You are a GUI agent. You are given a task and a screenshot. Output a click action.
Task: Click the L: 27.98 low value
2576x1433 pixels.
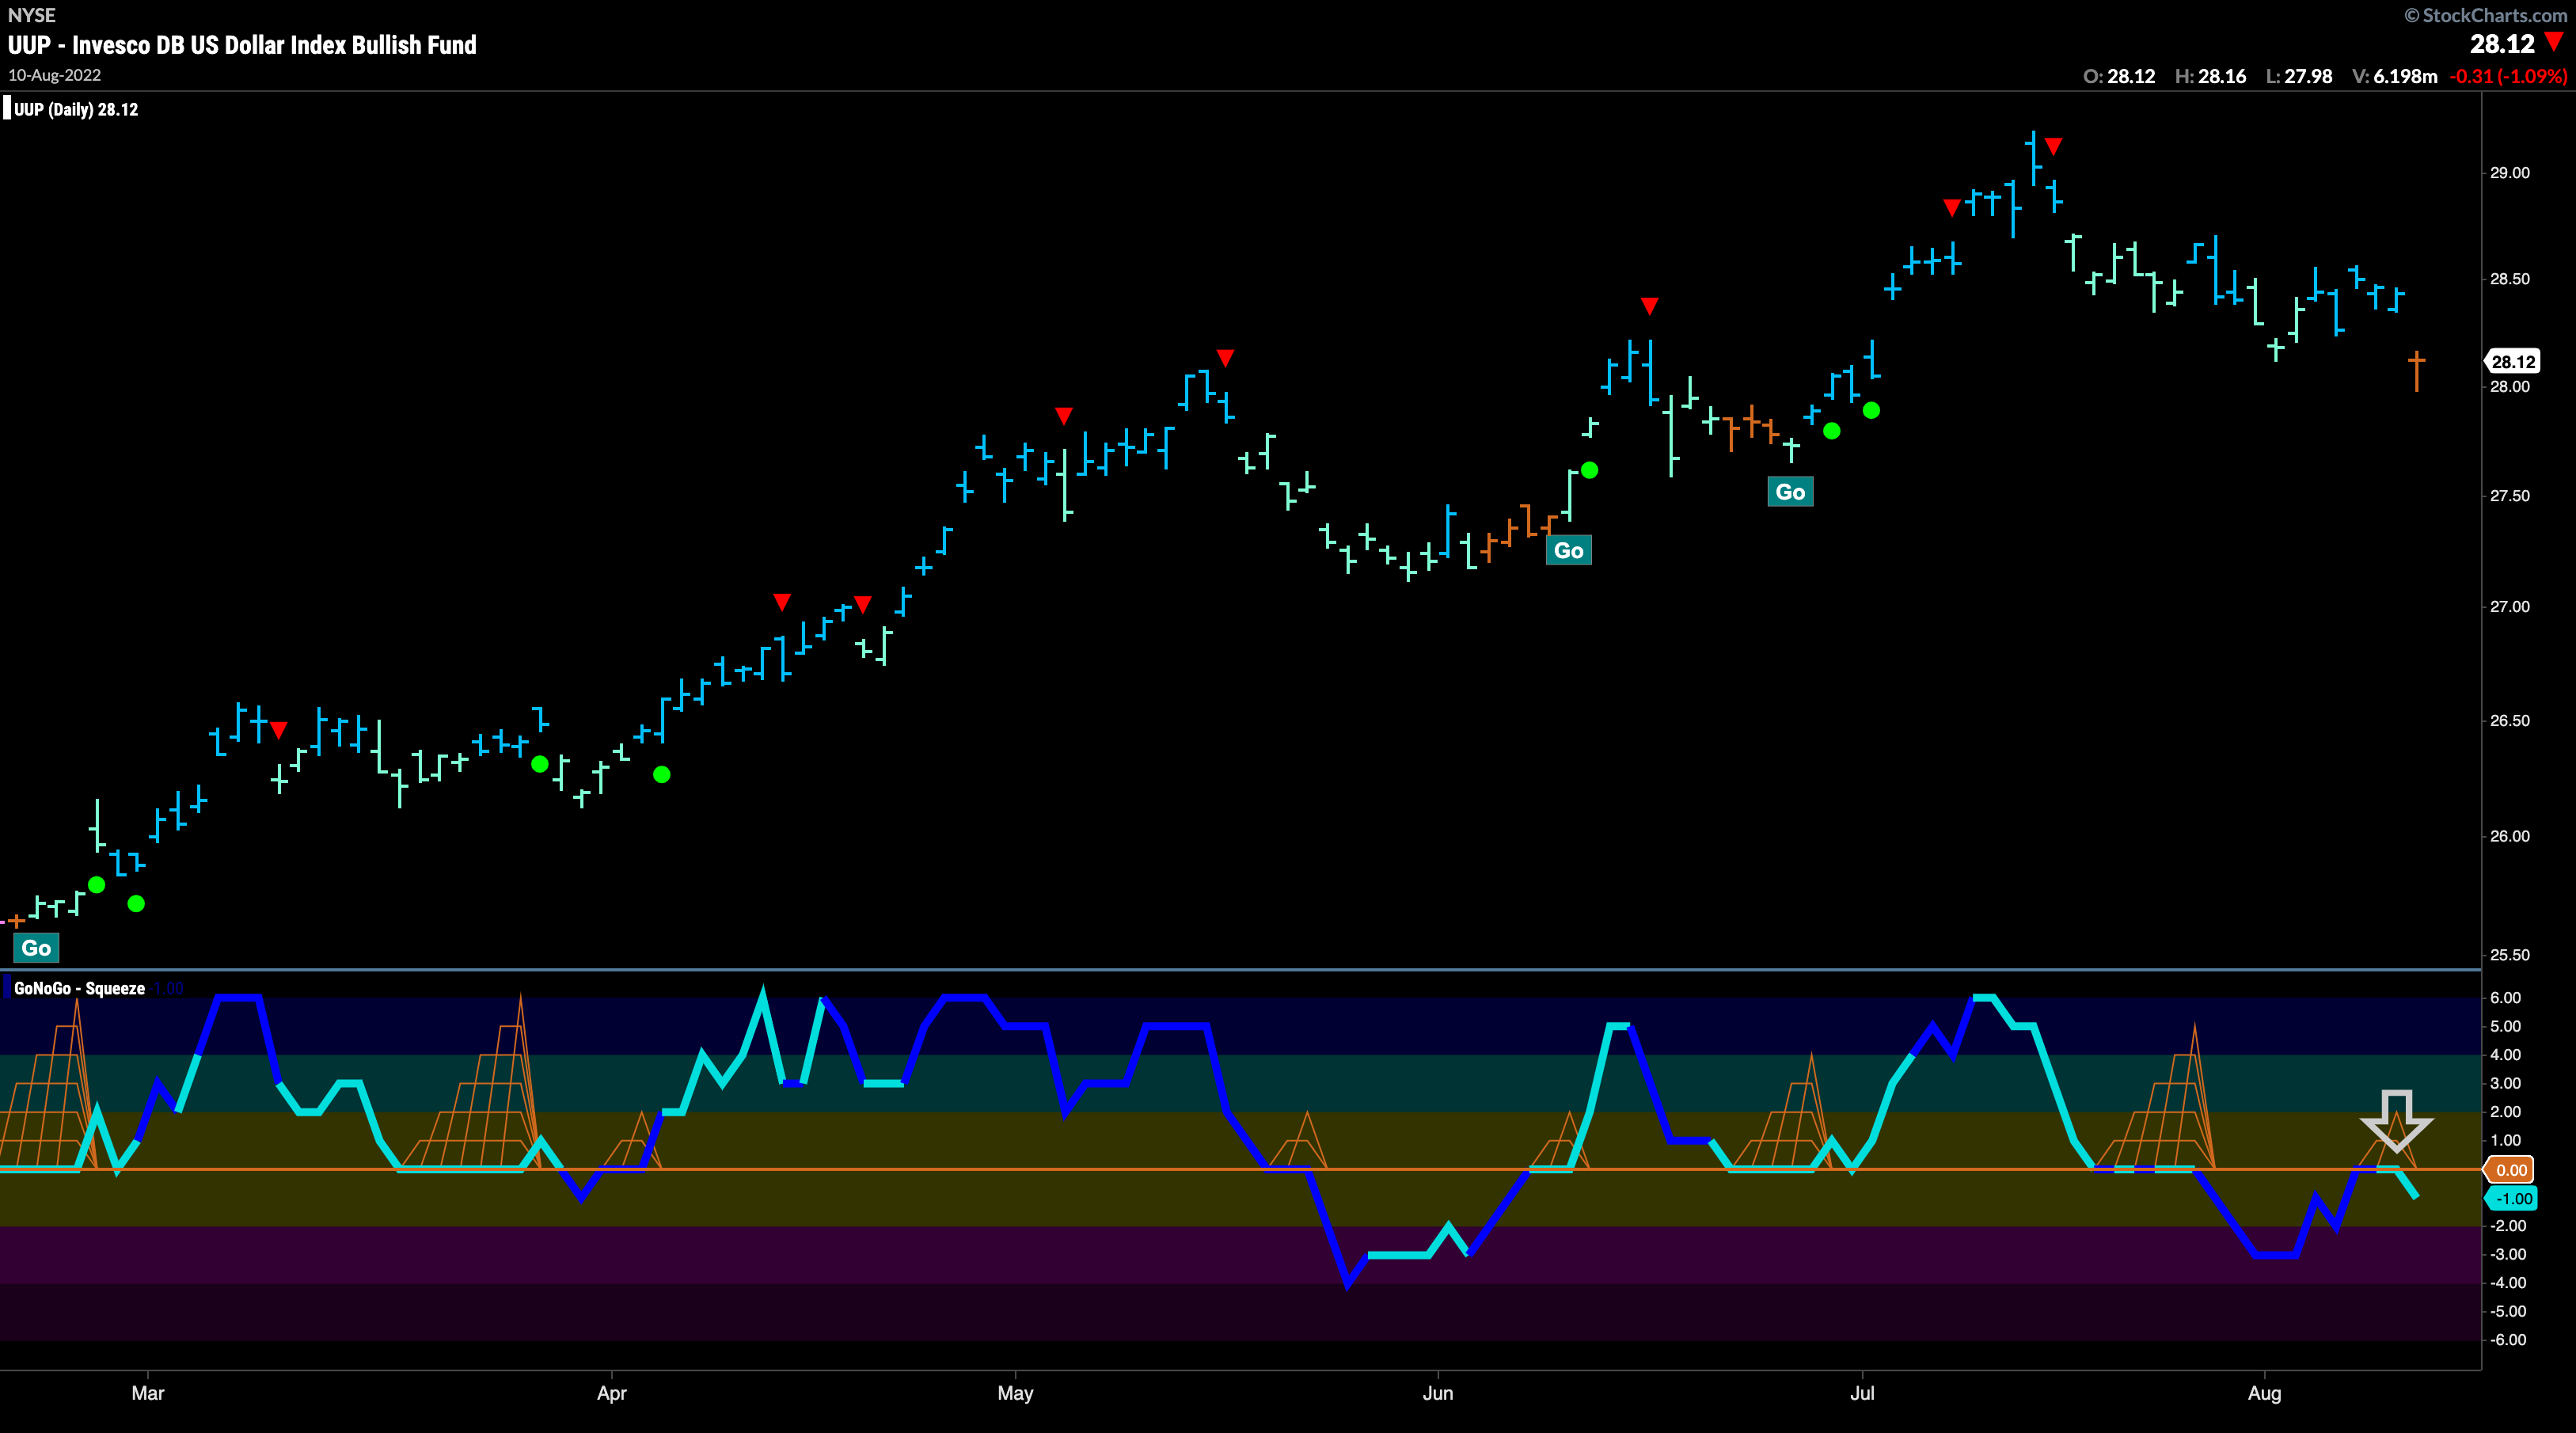[x=2299, y=76]
